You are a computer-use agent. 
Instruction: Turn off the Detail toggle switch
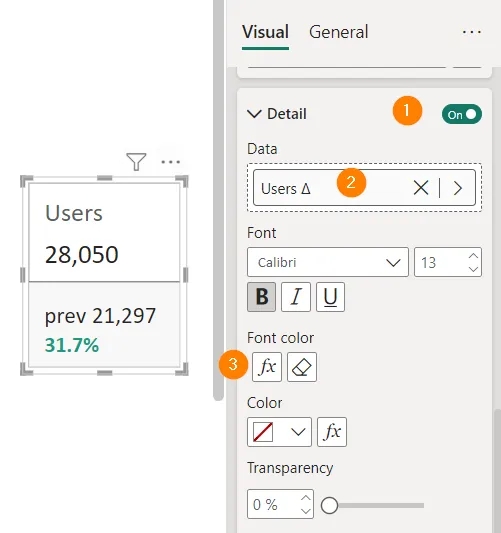pyautogui.click(x=462, y=114)
